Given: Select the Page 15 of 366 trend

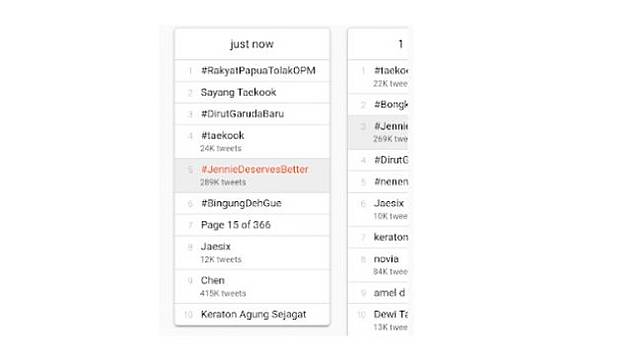Looking at the screenshot, I should coord(252,225).
